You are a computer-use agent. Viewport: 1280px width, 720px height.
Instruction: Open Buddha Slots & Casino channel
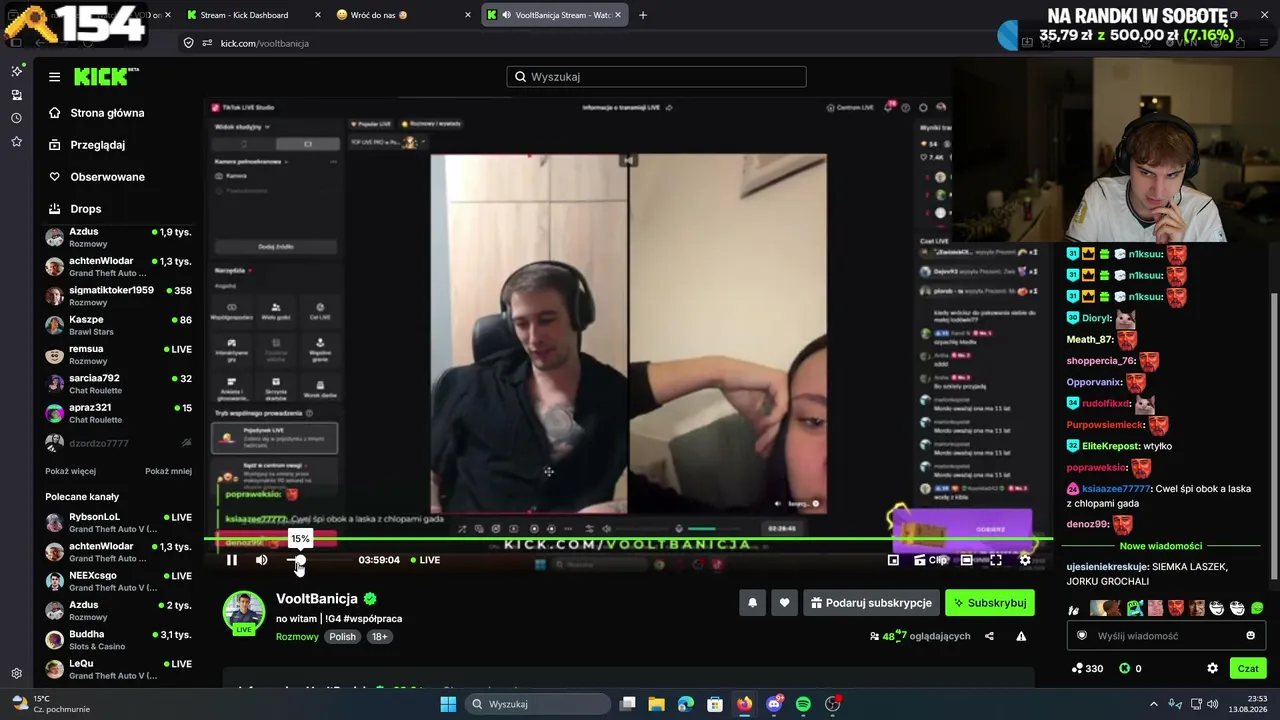(x=118, y=640)
